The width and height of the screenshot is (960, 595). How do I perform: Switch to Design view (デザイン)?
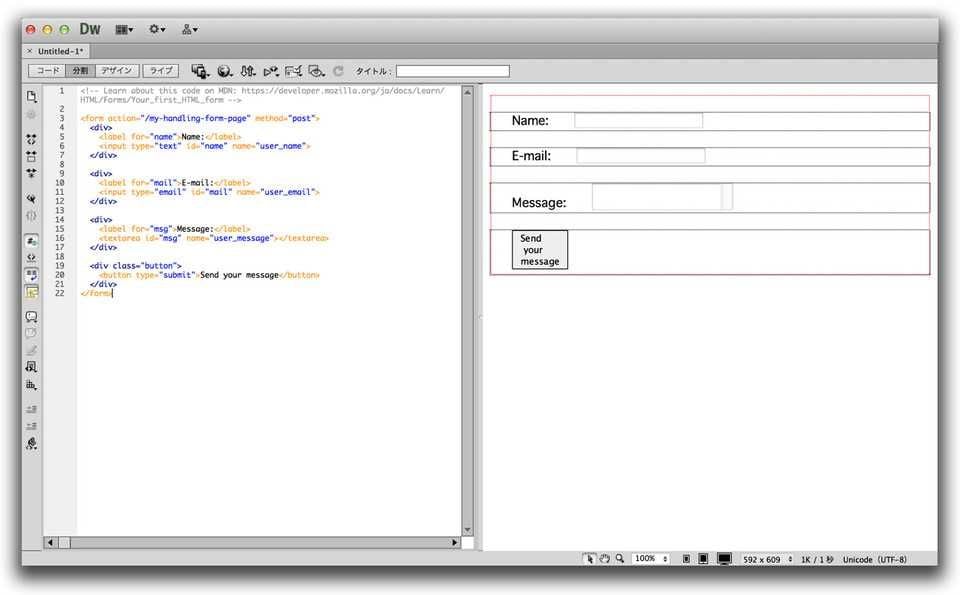pos(118,71)
